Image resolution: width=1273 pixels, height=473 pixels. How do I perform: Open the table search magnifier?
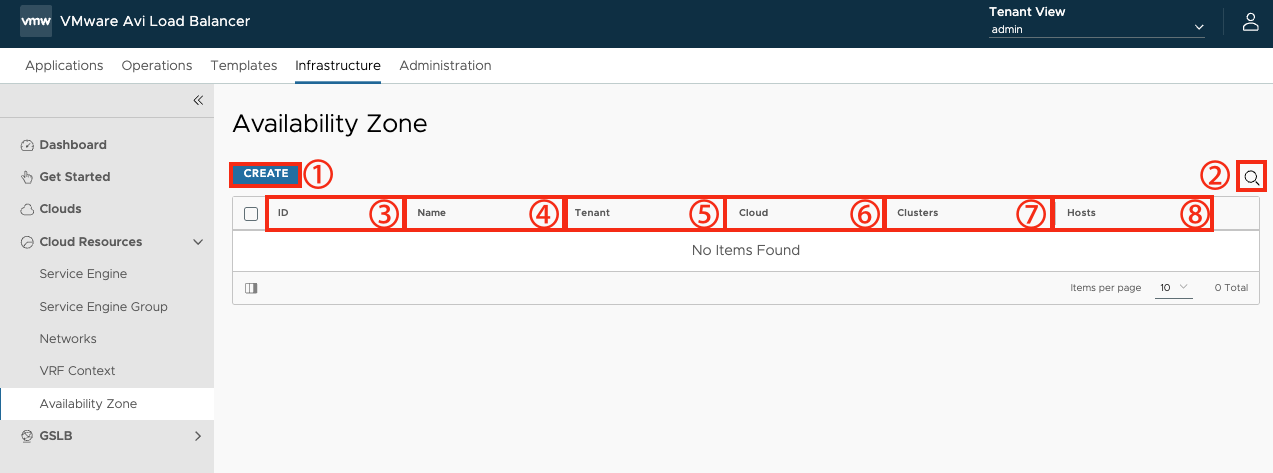(x=1251, y=178)
